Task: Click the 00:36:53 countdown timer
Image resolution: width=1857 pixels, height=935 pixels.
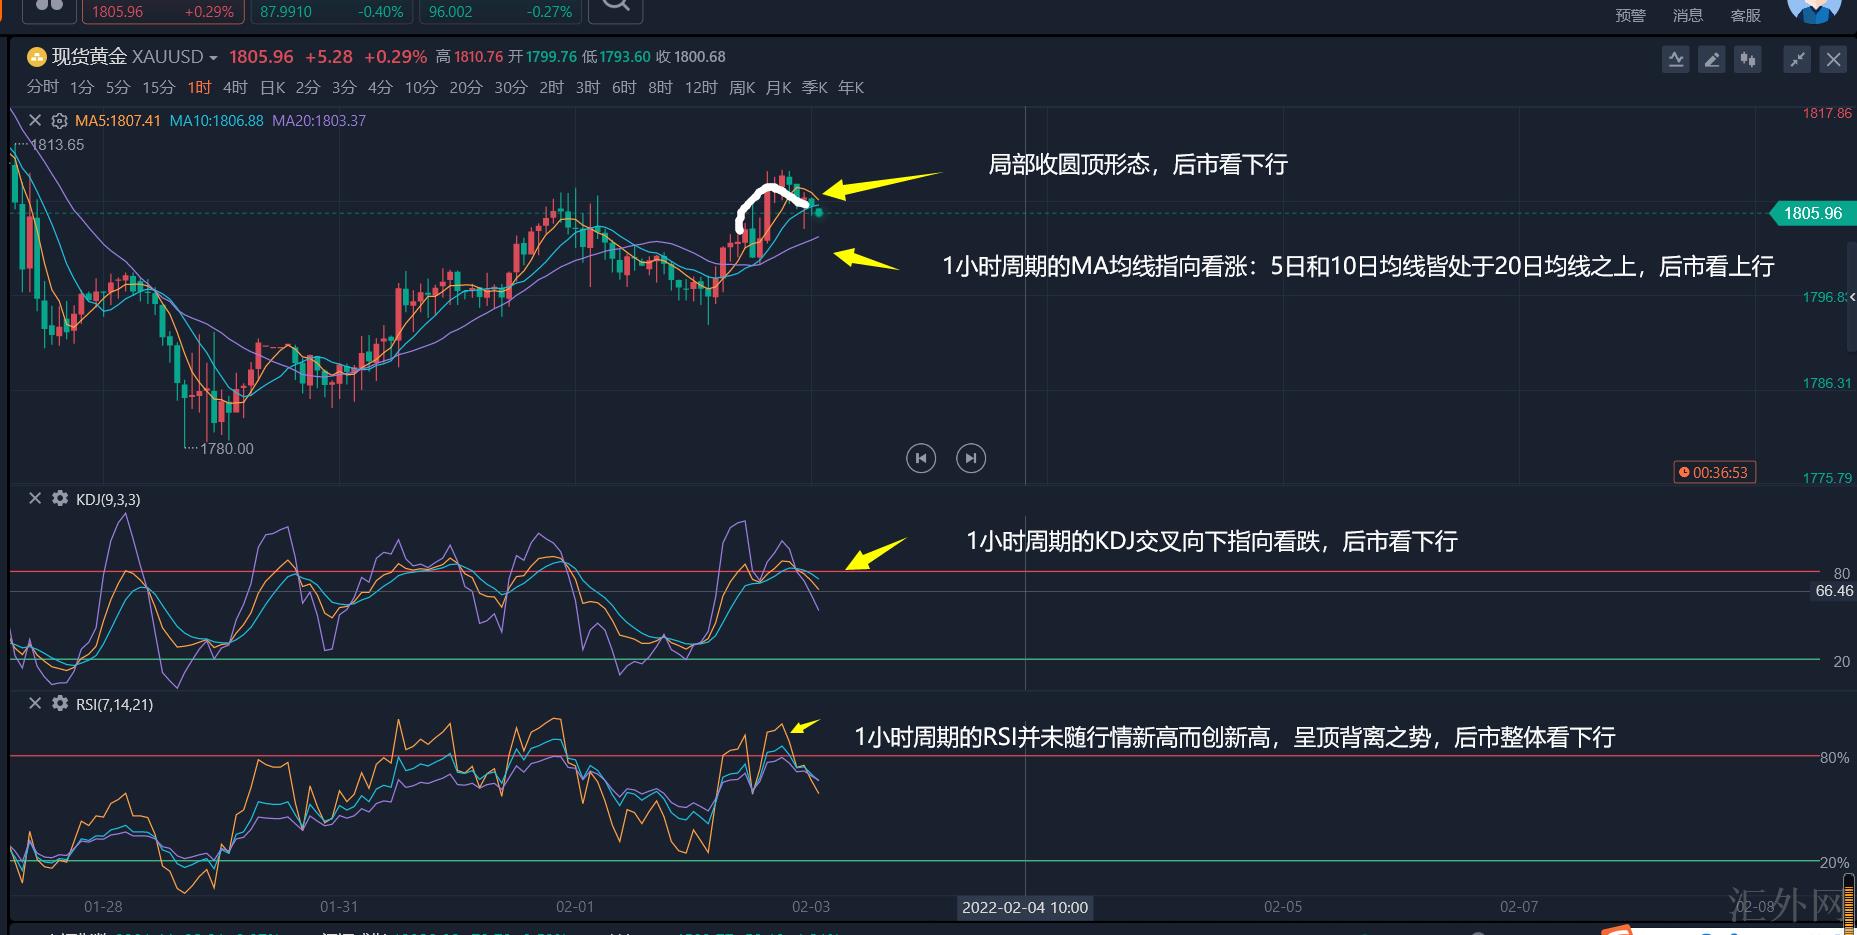Action: [x=1715, y=472]
